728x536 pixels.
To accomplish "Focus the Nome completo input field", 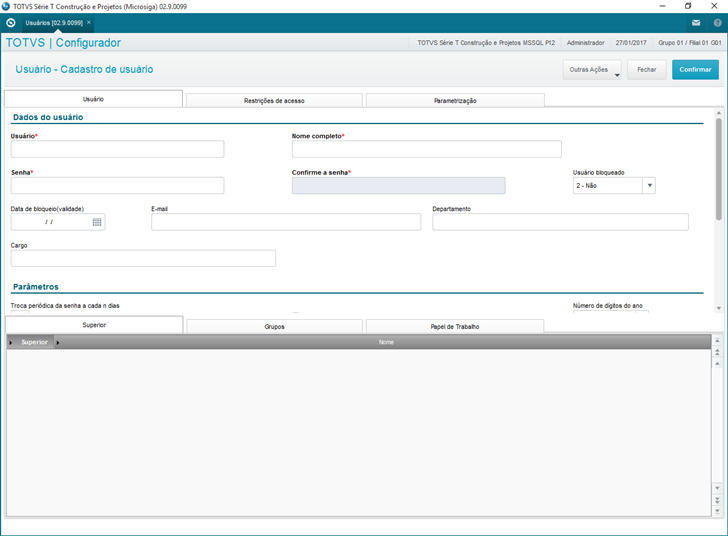I will [x=426, y=149].
